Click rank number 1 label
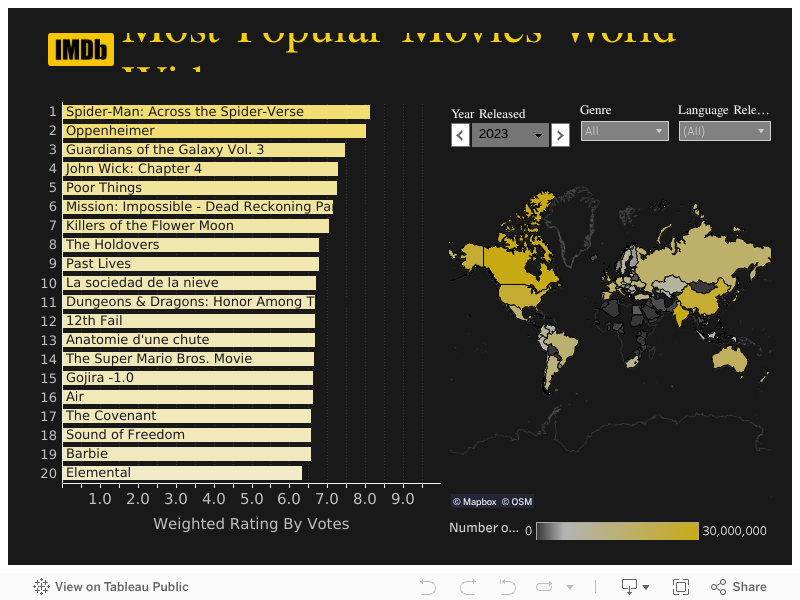Image resolution: width=800 pixels, height=600 pixels. point(52,112)
